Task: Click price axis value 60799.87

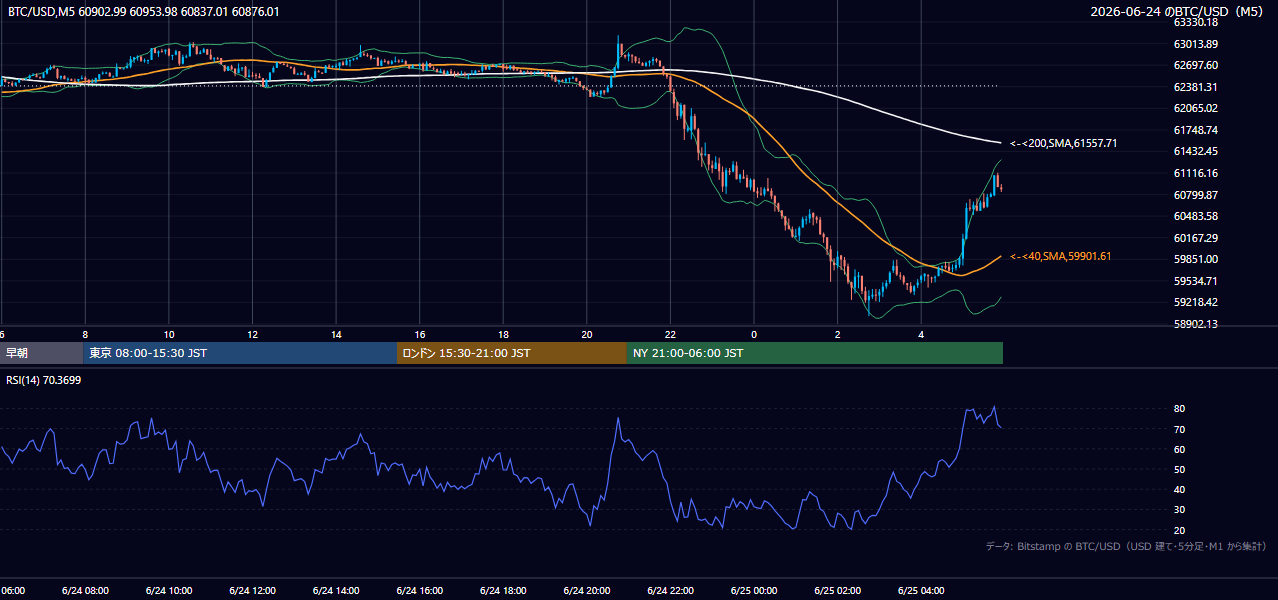Action: pos(1195,195)
